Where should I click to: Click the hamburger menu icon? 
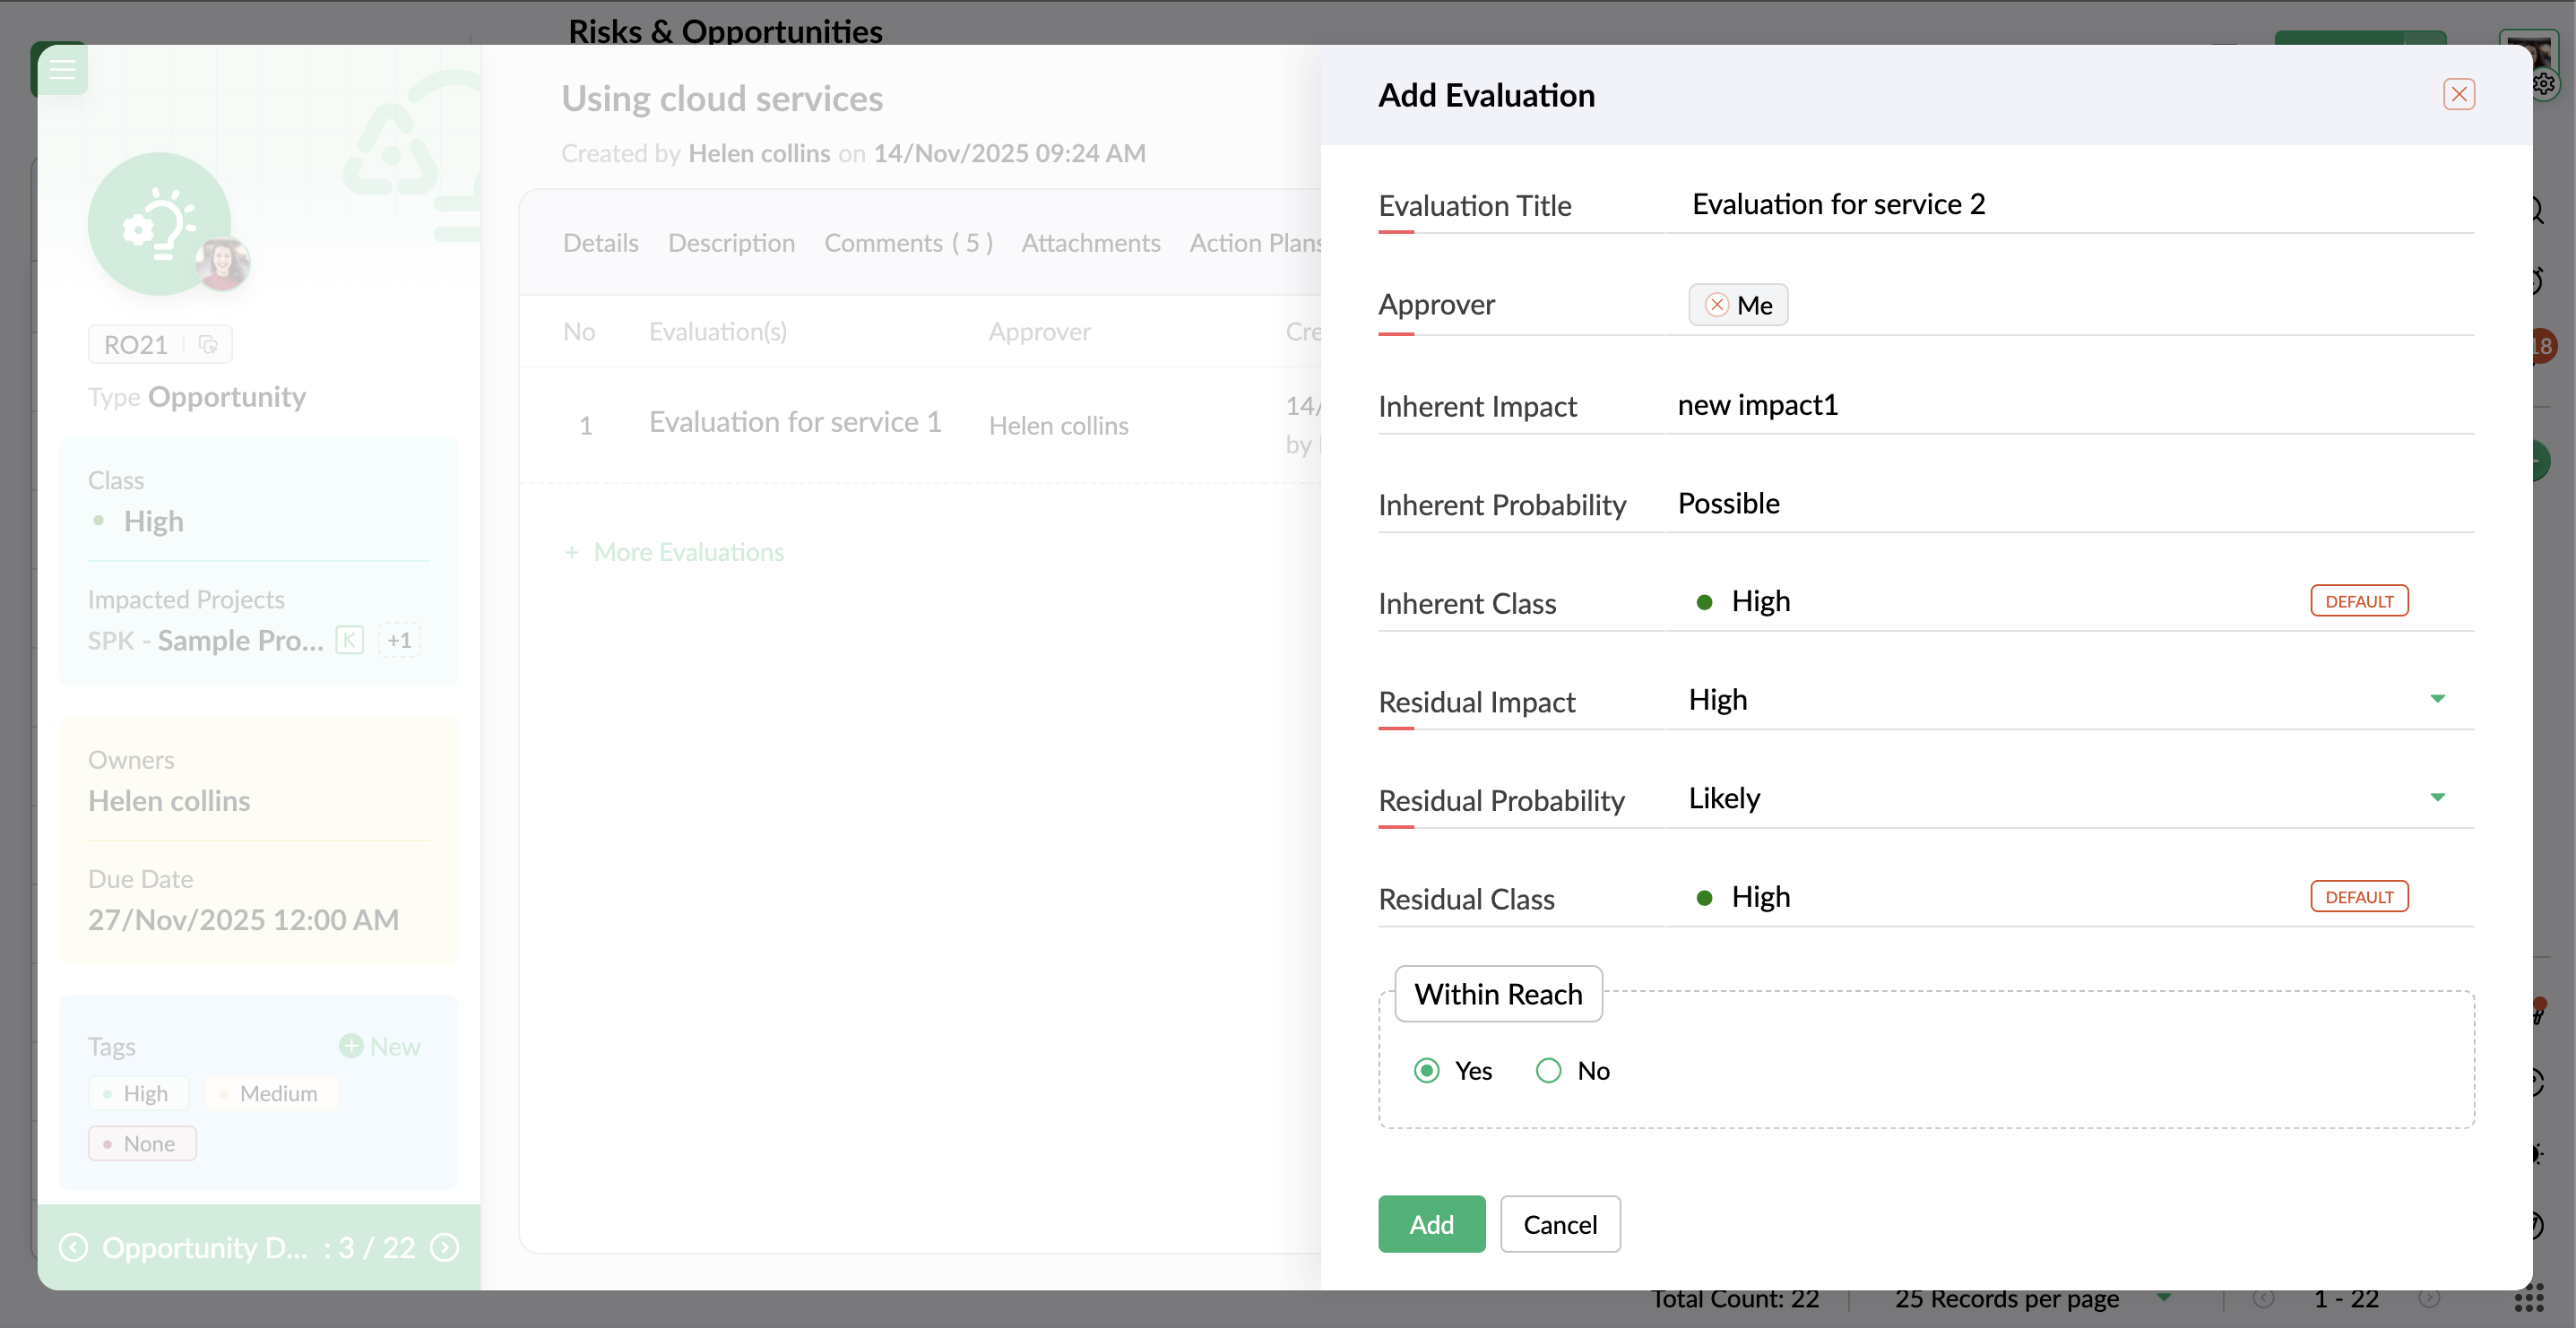(x=62, y=69)
